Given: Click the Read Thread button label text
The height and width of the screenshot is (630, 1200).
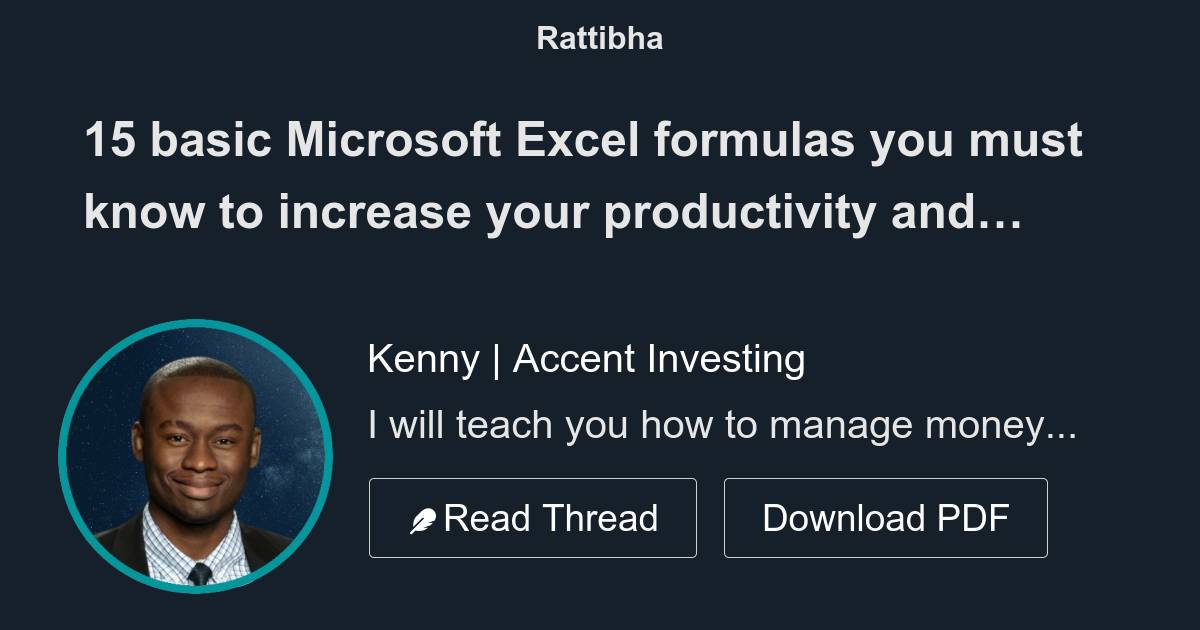Looking at the screenshot, I should [x=552, y=517].
